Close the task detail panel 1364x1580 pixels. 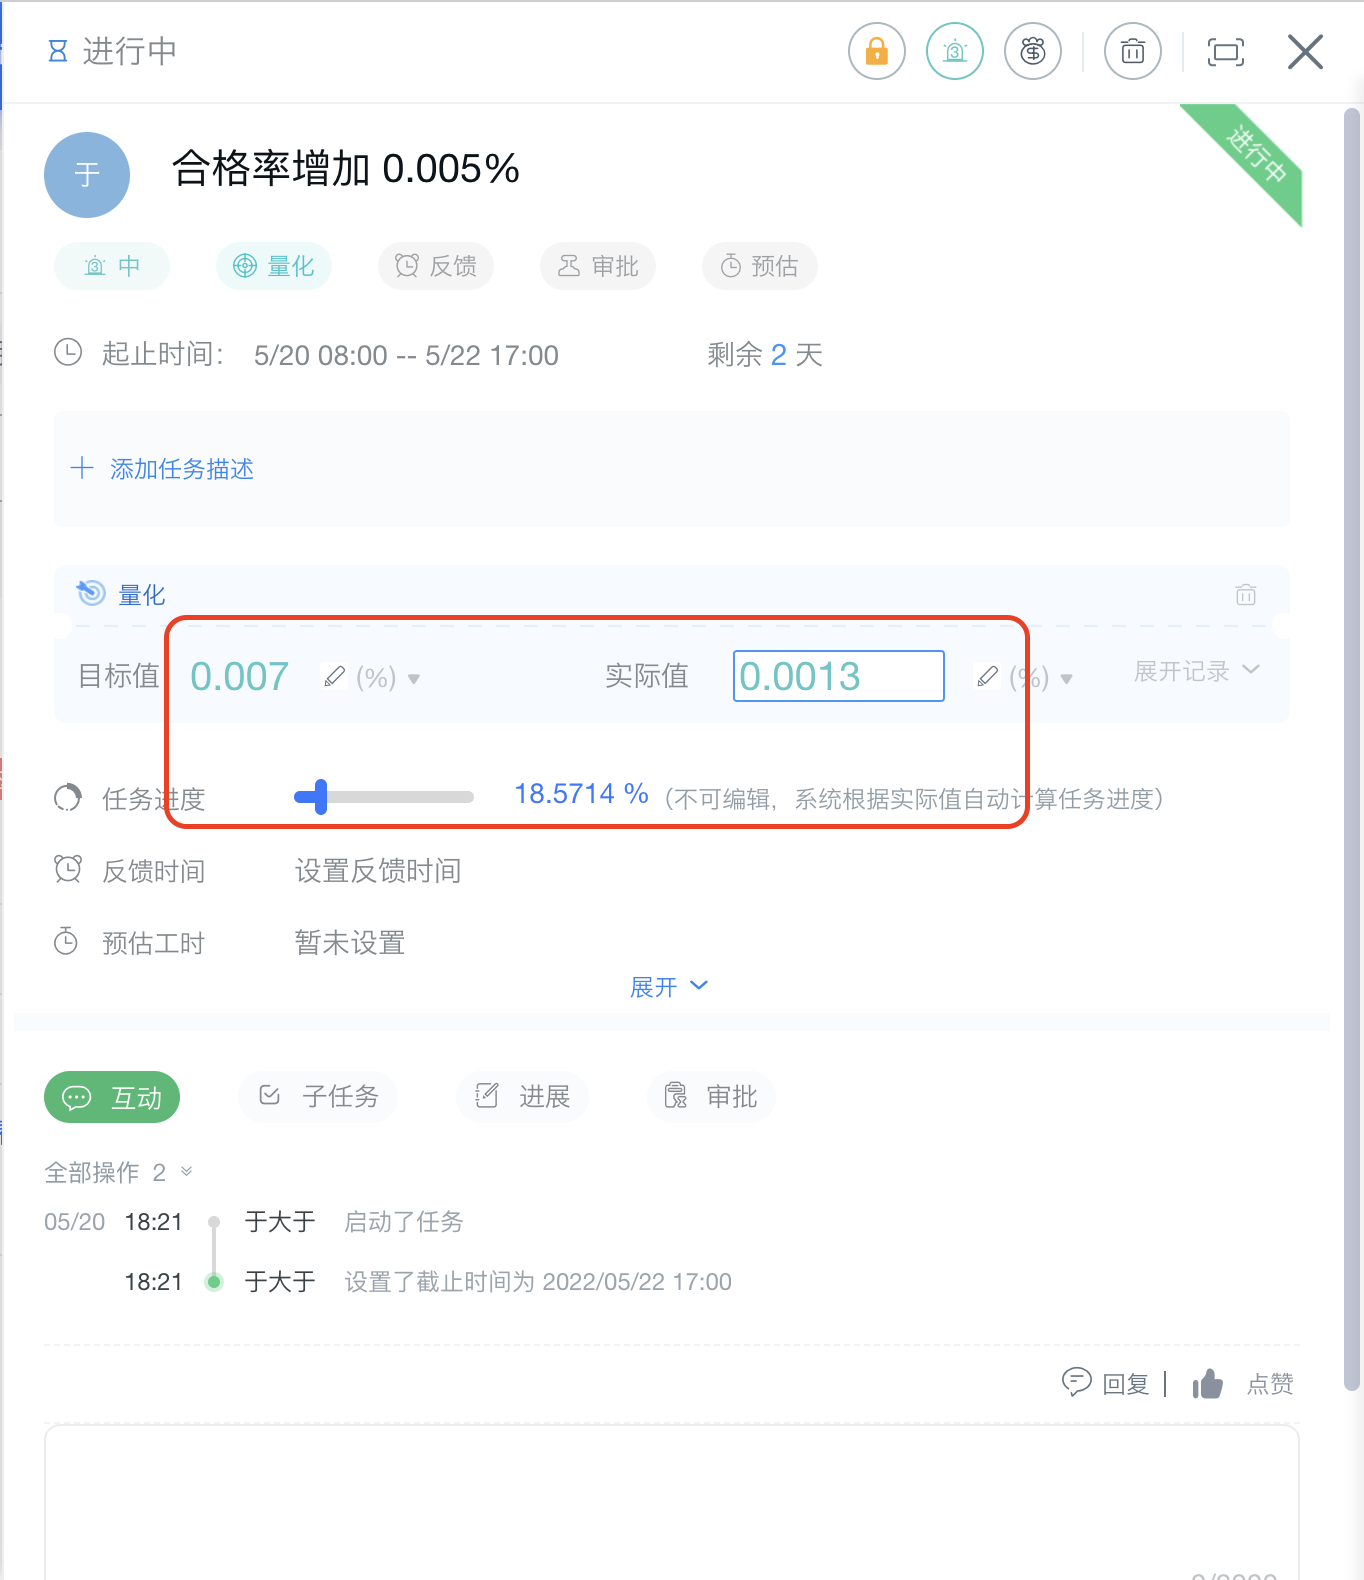click(x=1305, y=52)
